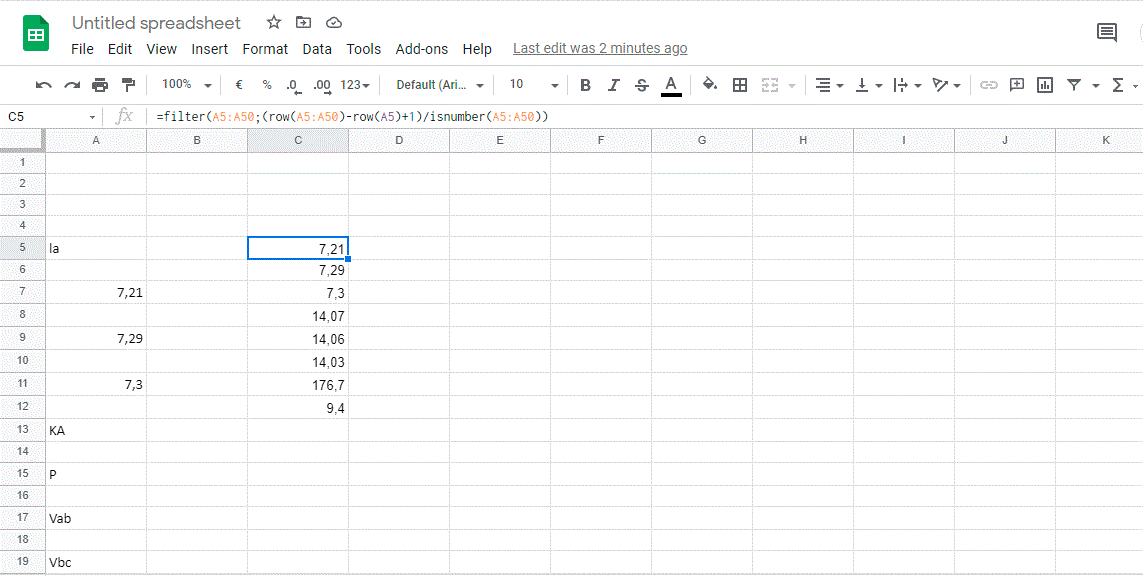The width and height of the screenshot is (1143, 576).
Task: Open 'Last edit was 2 minutes ago' link
Action: [x=600, y=48]
